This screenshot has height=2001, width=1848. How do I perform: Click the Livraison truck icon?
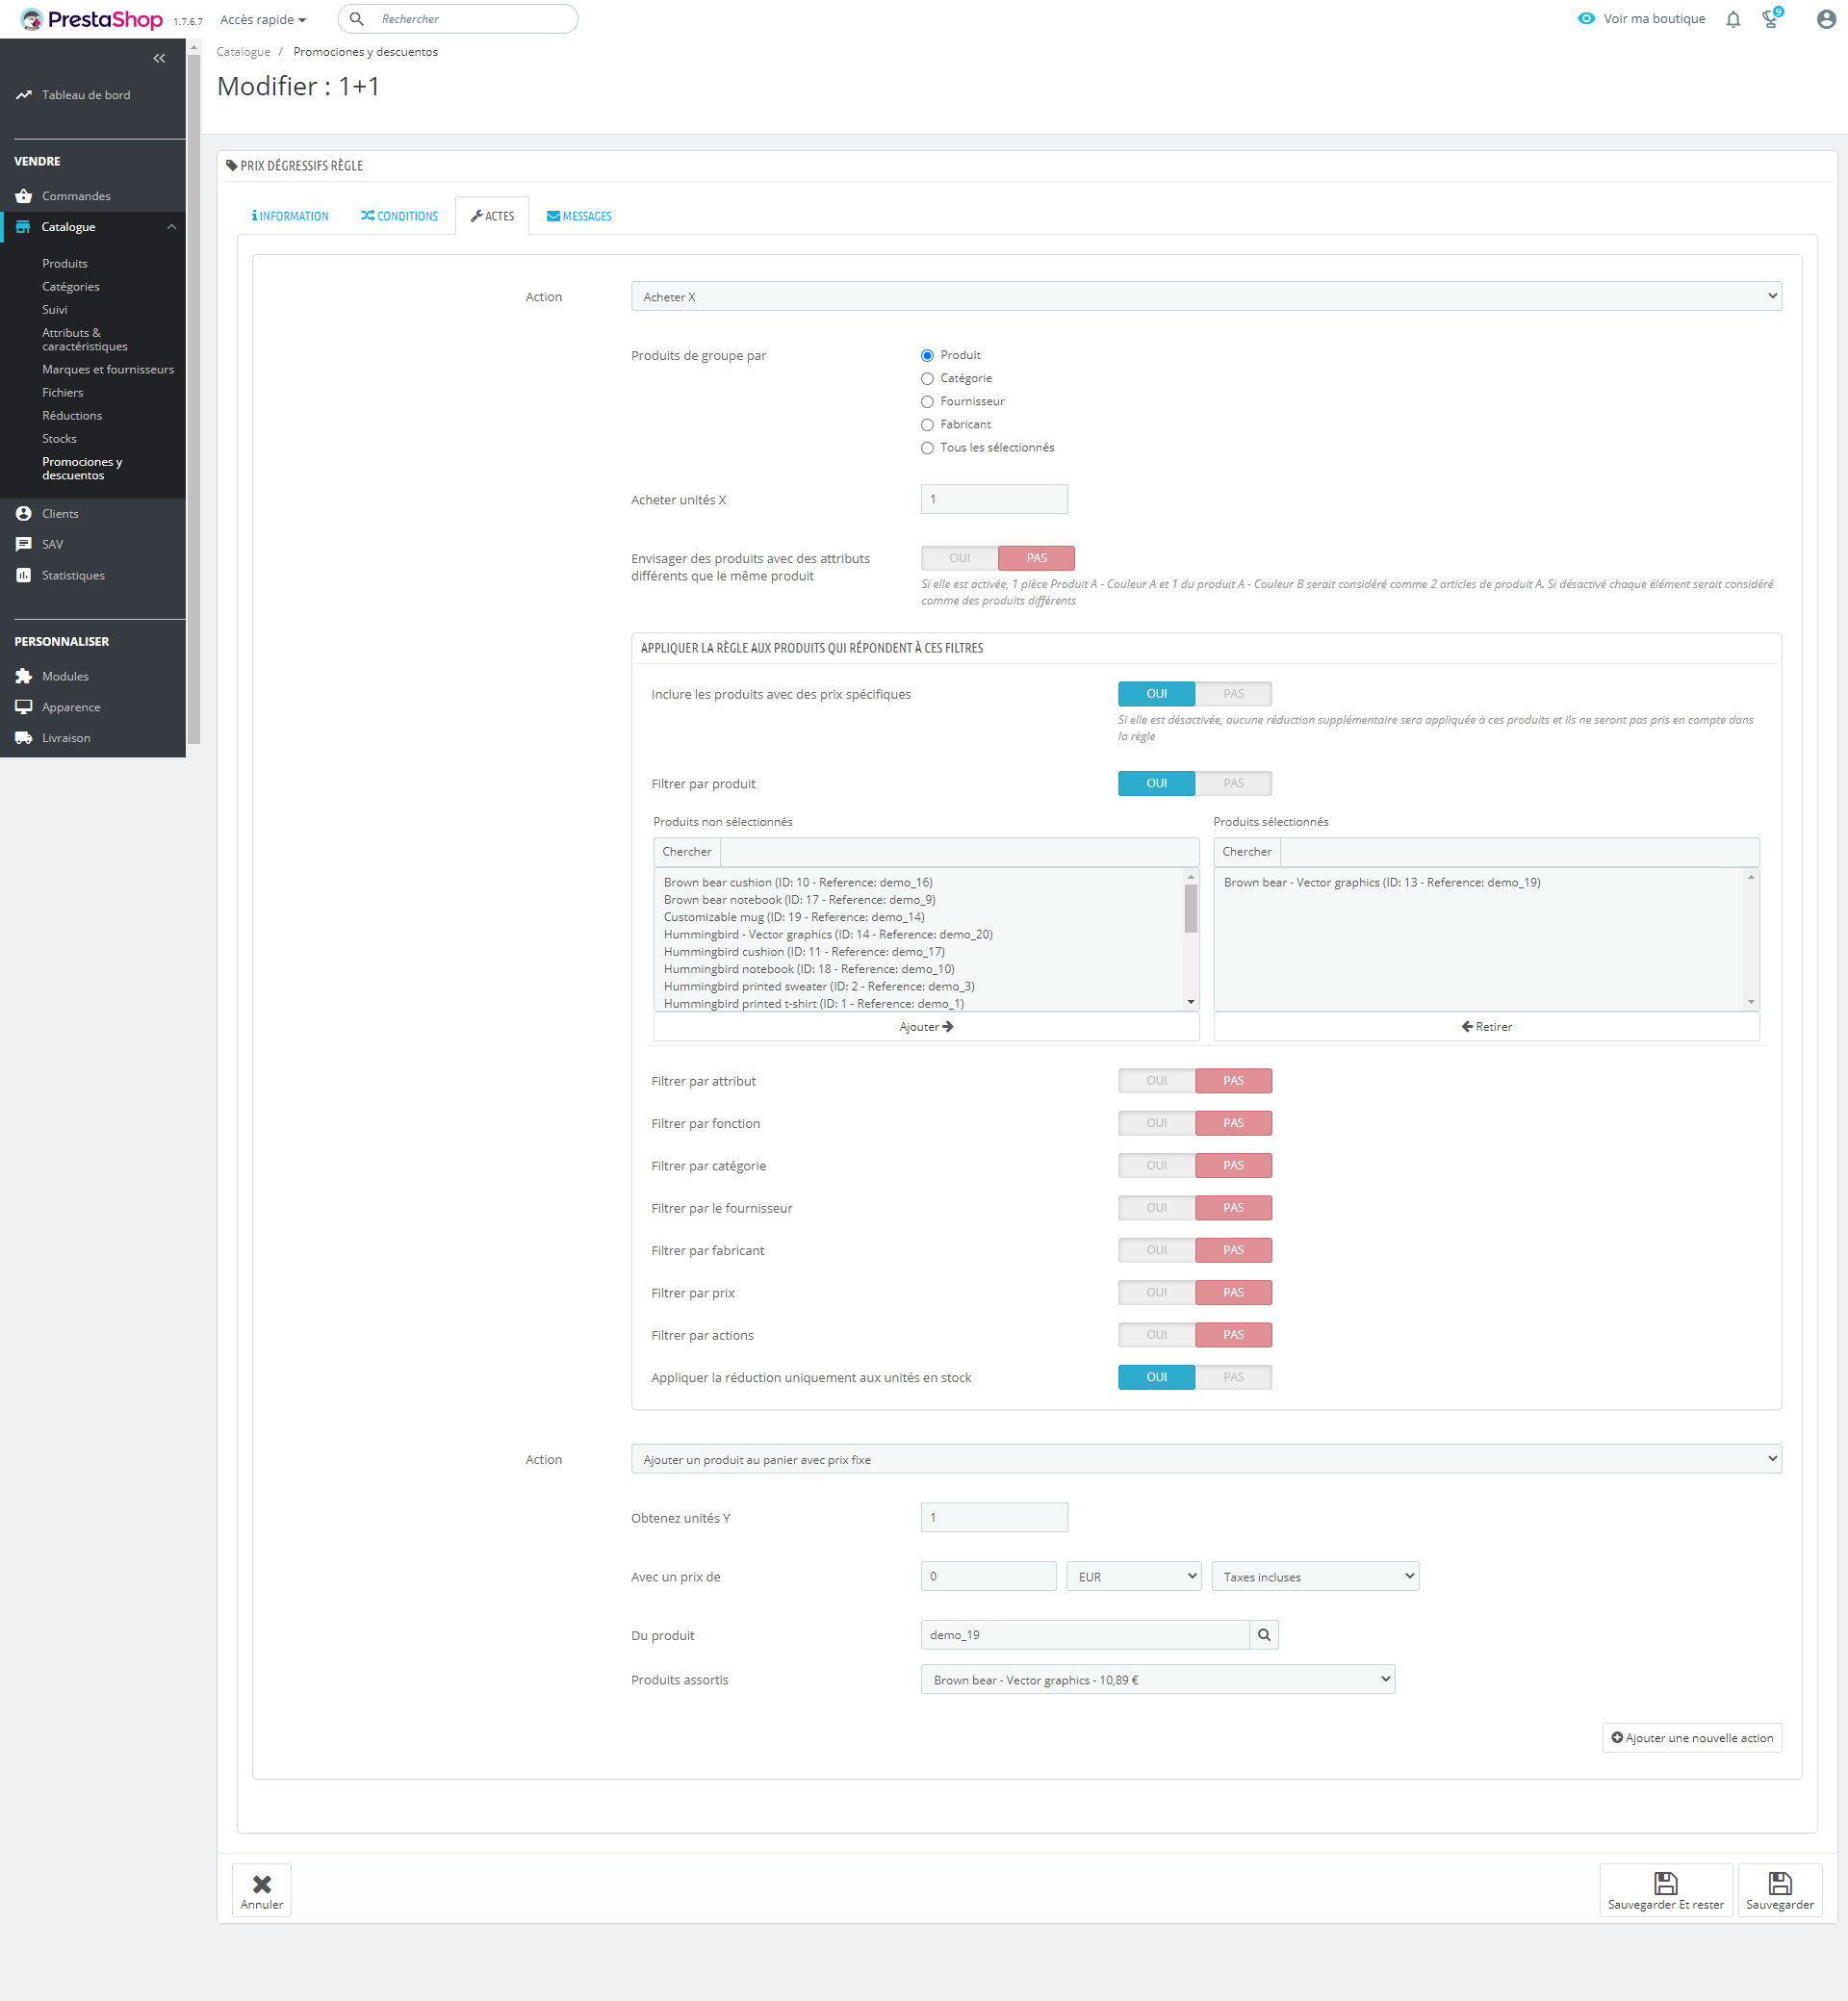(x=24, y=738)
